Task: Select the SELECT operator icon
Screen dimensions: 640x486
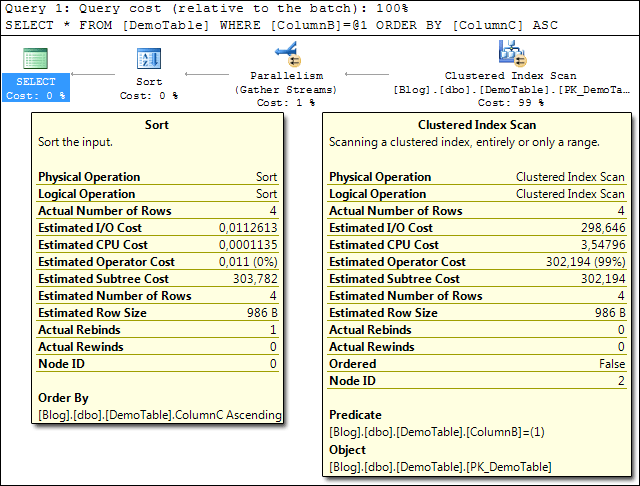Action: click(35, 58)
